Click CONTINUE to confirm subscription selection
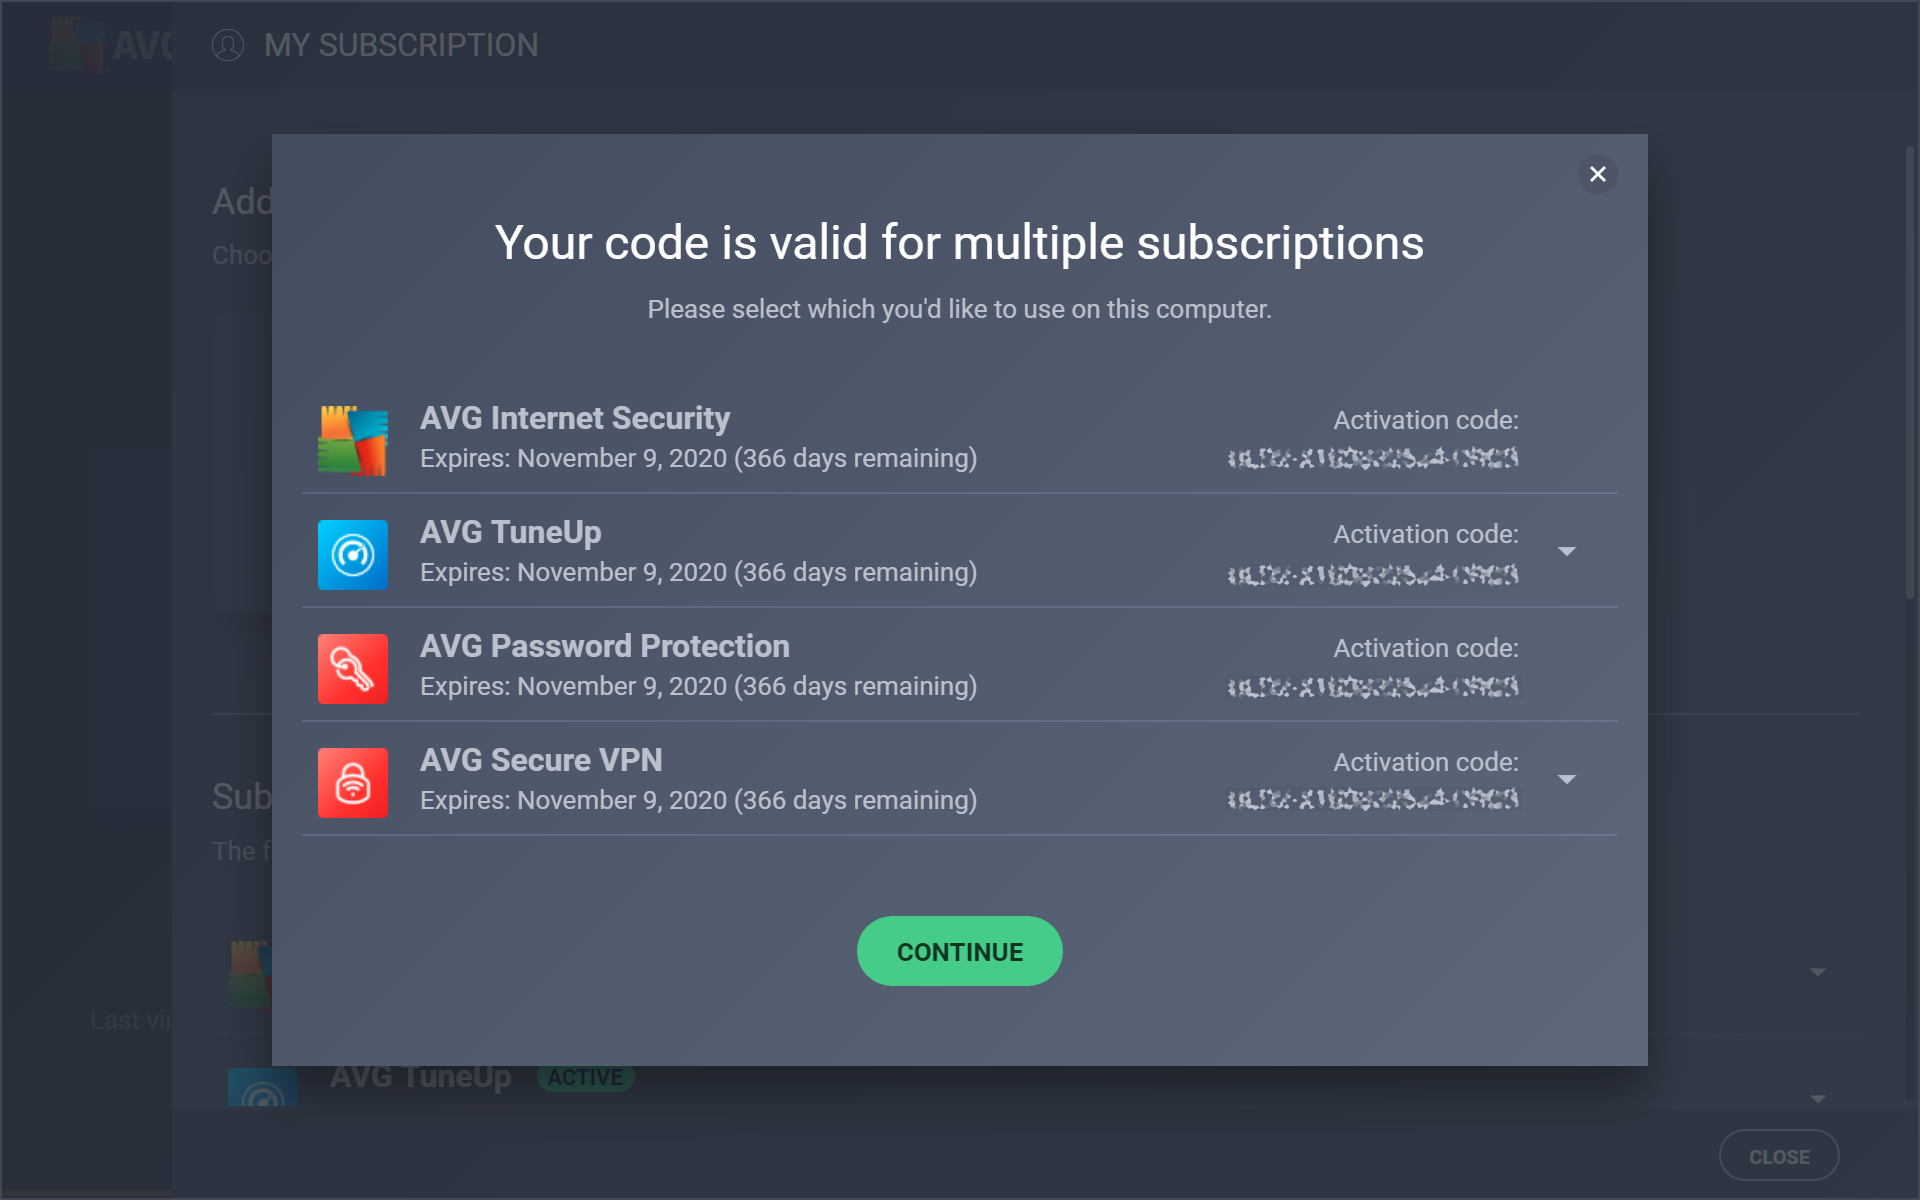Image resolution: width=1920 pixels, height=1200 pixels. 959,951
